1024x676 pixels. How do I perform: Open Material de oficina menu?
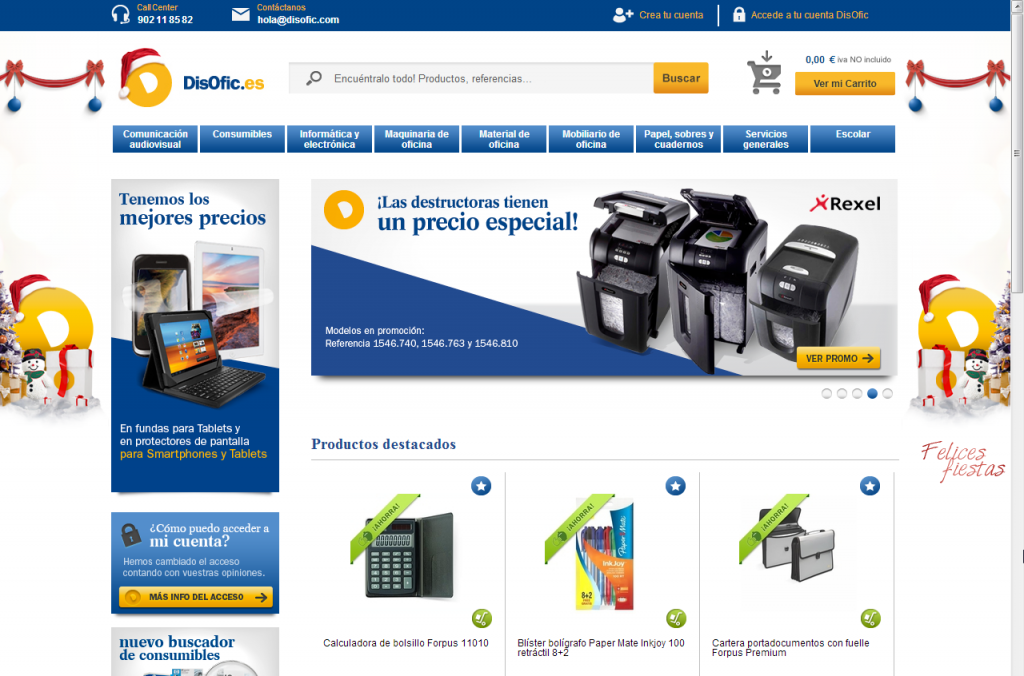504,139
